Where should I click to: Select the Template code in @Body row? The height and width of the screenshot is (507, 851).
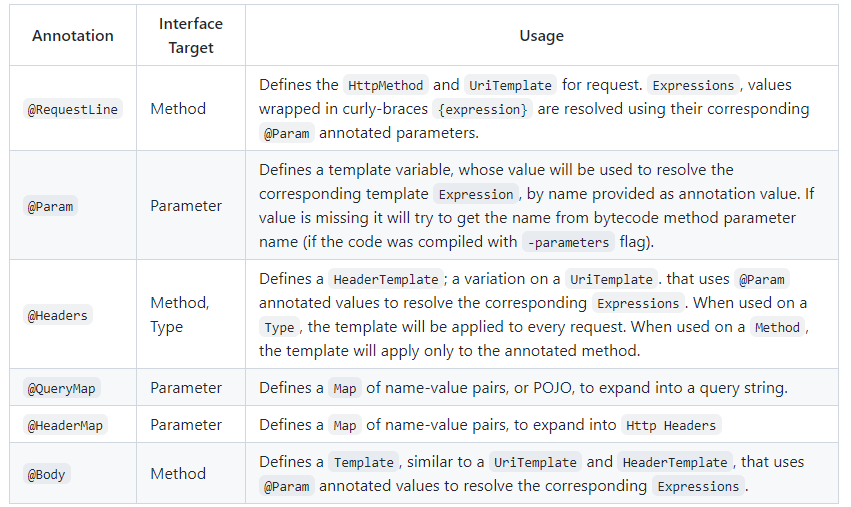pyautogui.click(x=363, y=462)
